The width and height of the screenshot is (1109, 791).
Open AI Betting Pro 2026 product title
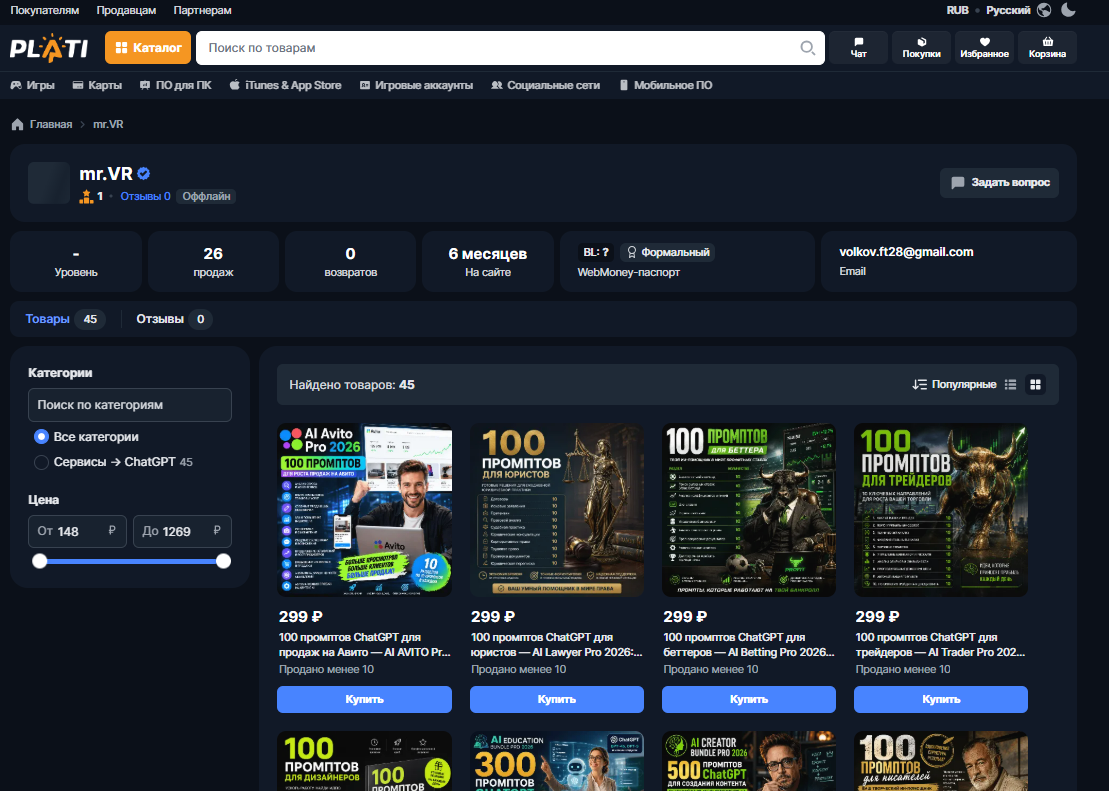click(749, 645)
